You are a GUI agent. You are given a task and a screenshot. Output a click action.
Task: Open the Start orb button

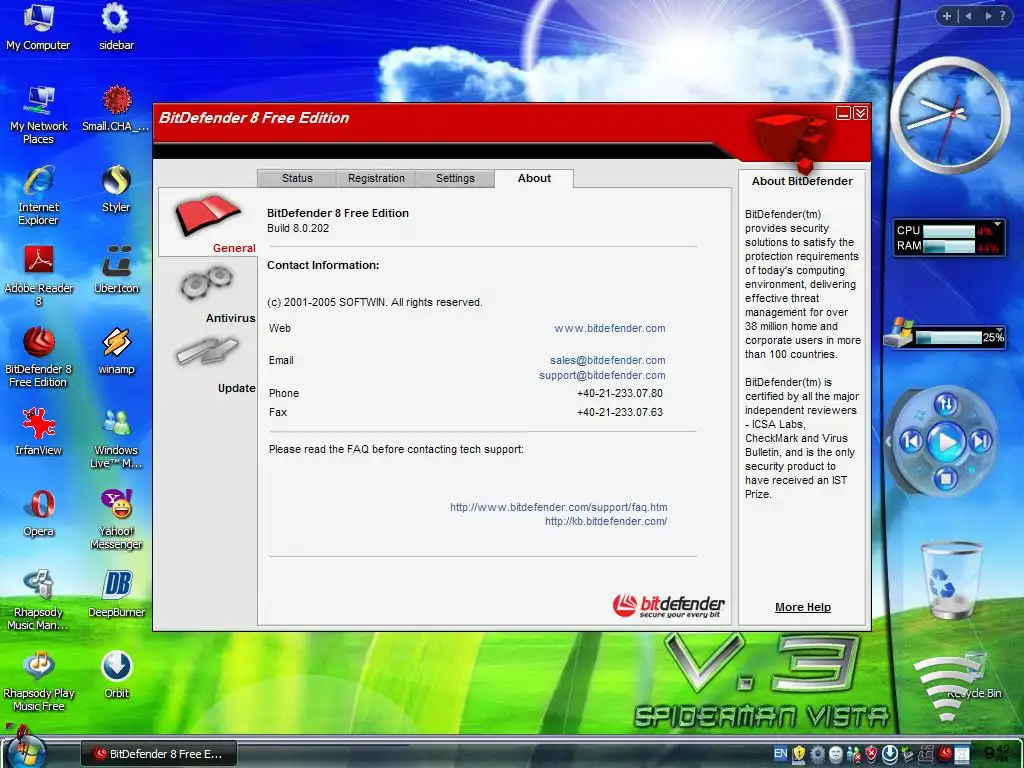pyautogui.click(x=25, y=751)
